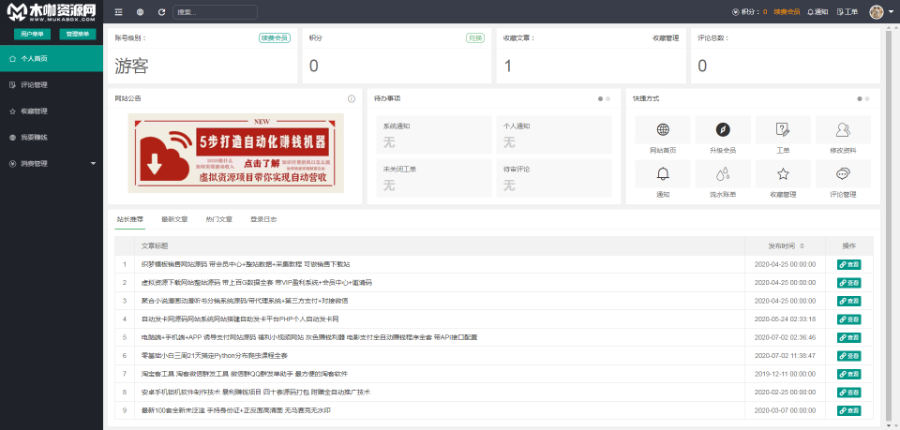Viewport: 900px width, 430px height.
Task: Open the 收藏管理 star shortcut tile
Action: pos(782,180)
